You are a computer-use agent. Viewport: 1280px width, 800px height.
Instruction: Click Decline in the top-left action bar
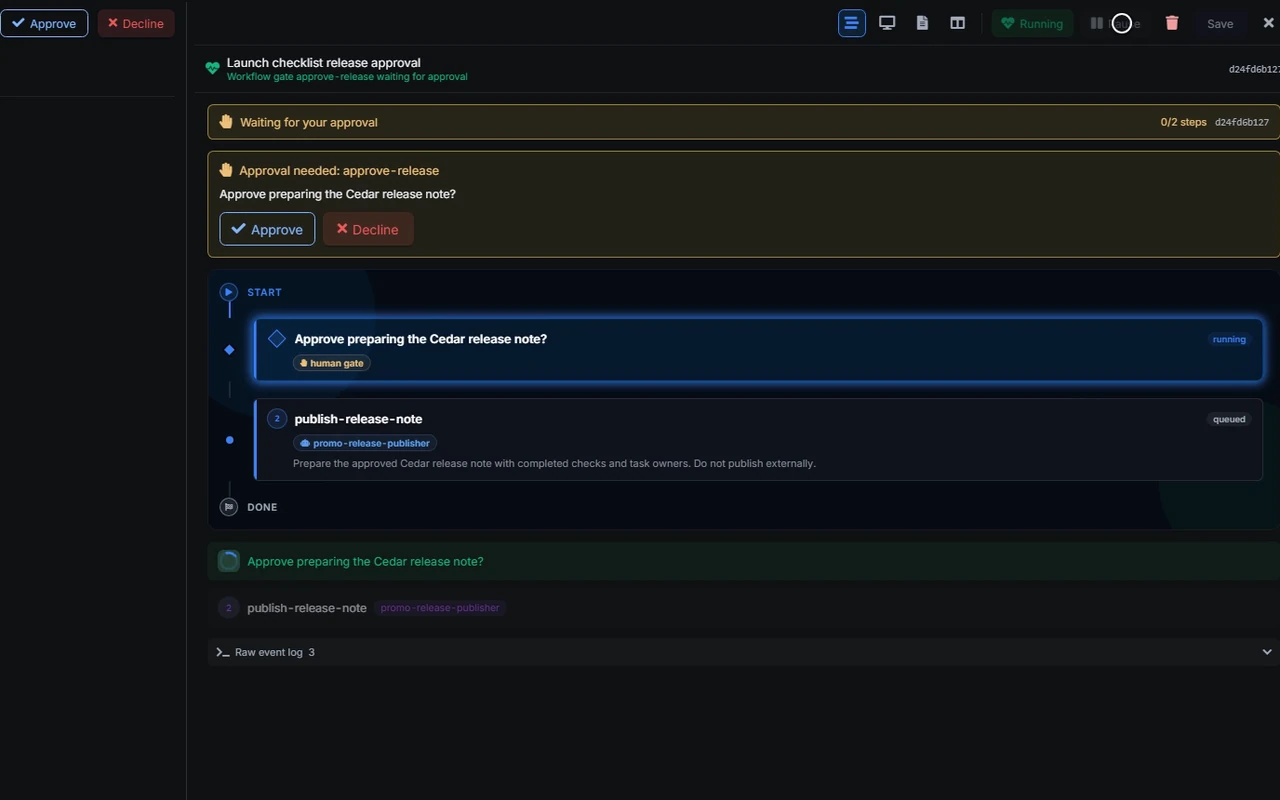136,23
